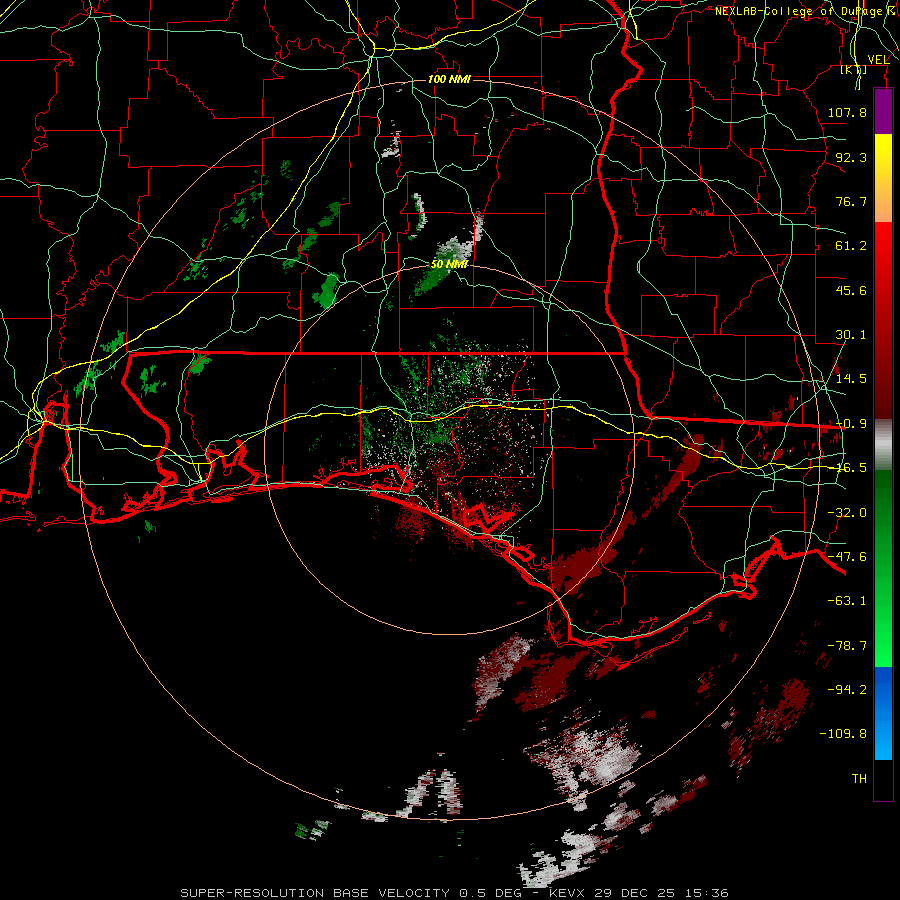Click the 30.1 velocity scale value
Image resolution: width=900 pixels, height=900 pixels.
coord(851,335)
